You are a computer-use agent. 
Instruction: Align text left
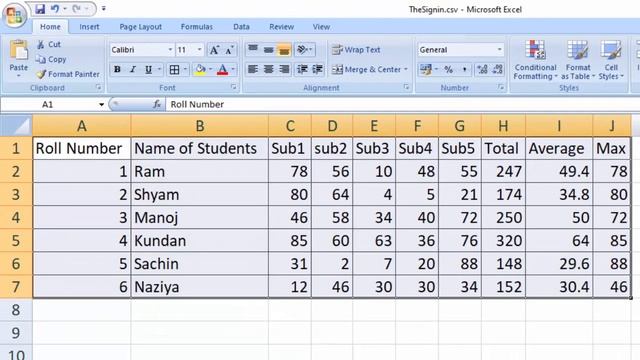pos(253,69)
